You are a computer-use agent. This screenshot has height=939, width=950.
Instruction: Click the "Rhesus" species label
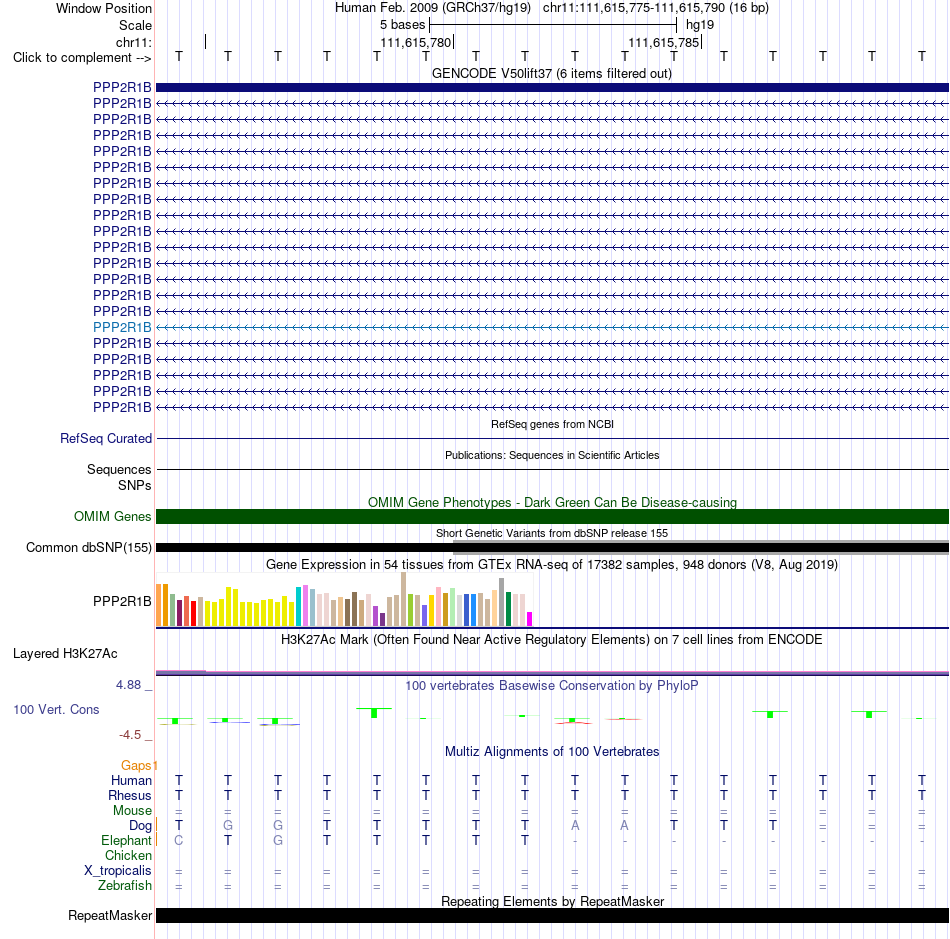130,795
